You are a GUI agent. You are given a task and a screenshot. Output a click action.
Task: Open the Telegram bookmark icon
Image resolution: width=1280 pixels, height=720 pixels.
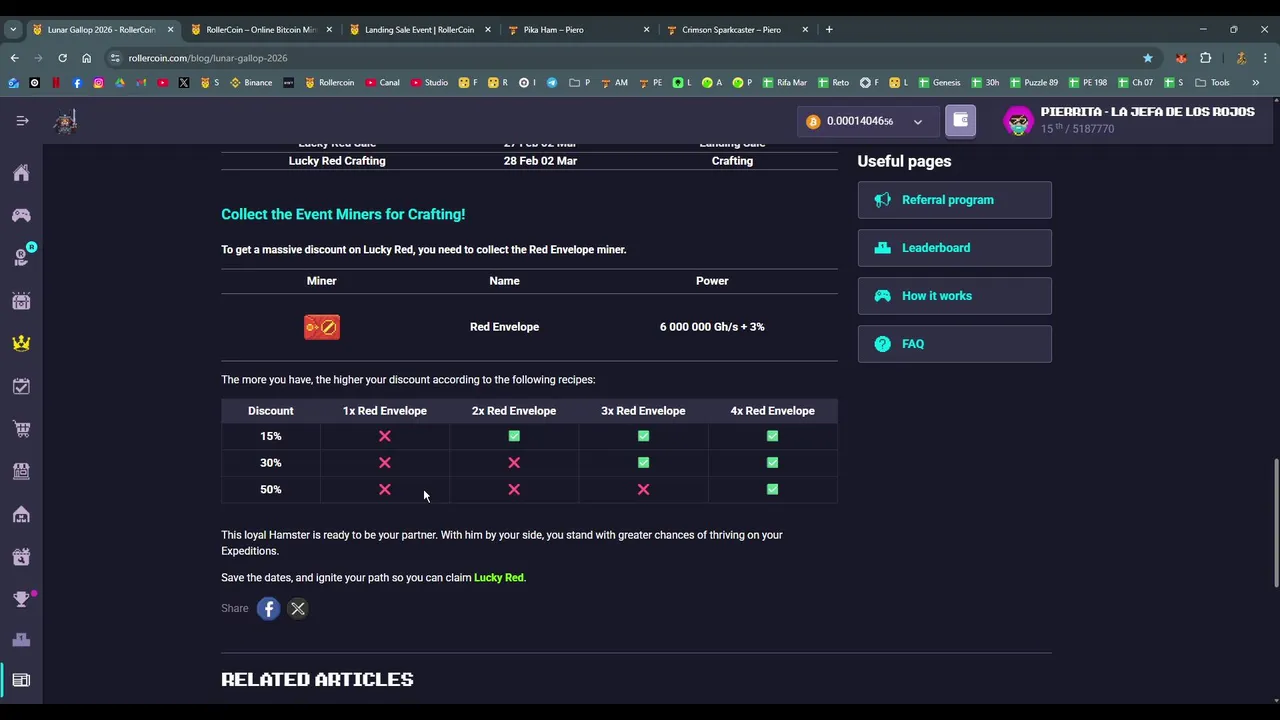tap(551, 83)
